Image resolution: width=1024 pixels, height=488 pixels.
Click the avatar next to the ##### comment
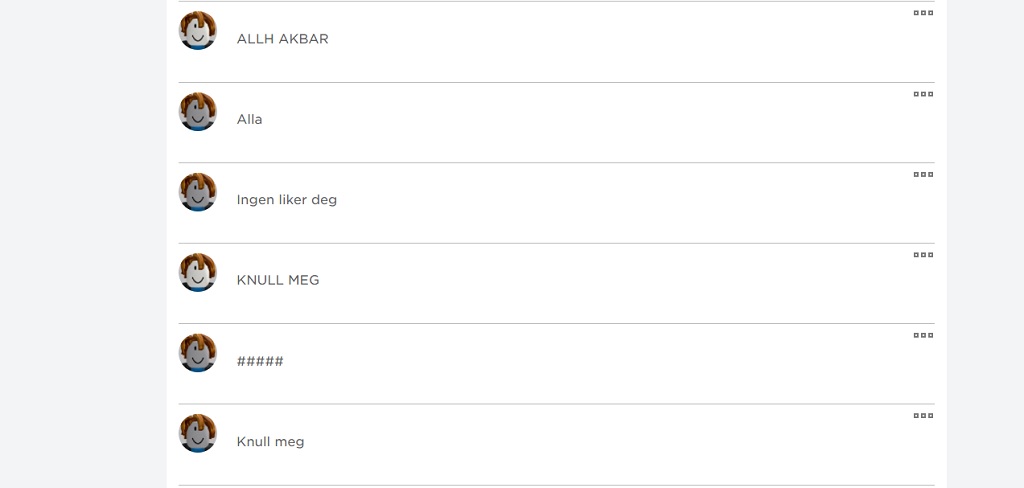[198, 353]
